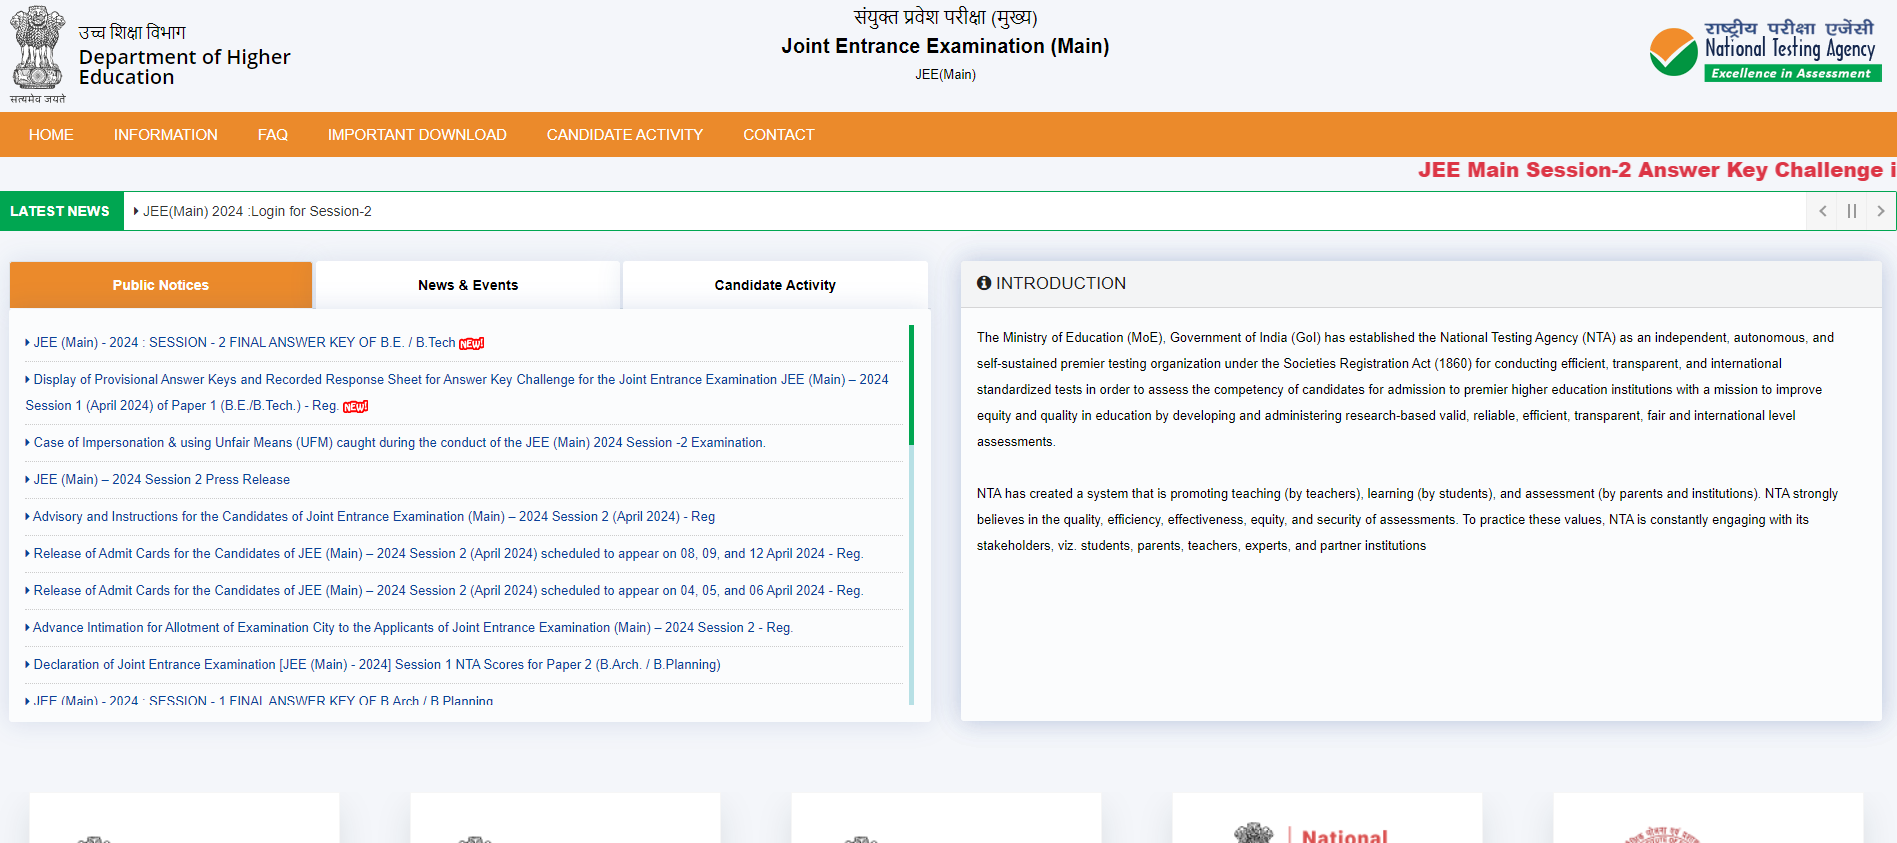The width and height of the screenshot is (1897, 843).
Task: Open the CANDIDATE ACTIVITY menu
Action: [625, 135]
